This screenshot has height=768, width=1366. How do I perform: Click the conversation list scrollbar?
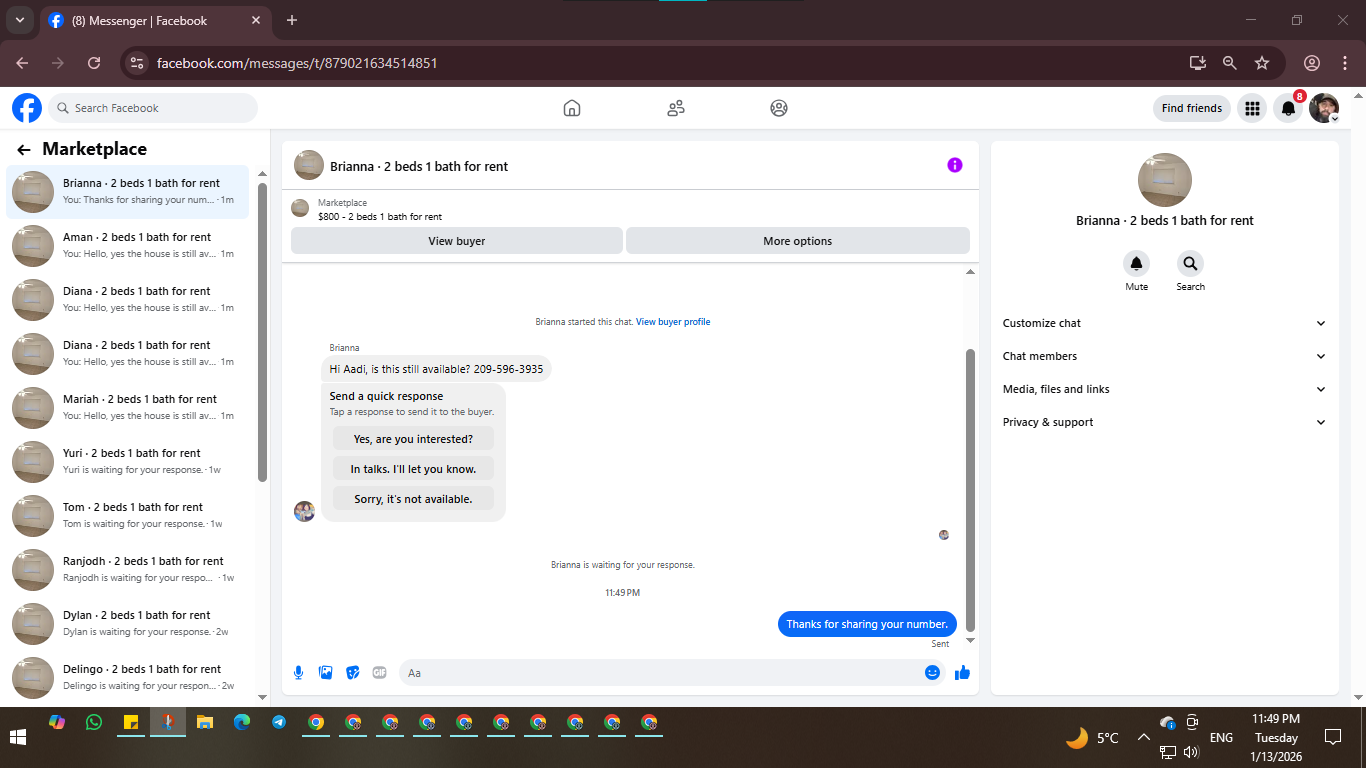coord(262,332)
